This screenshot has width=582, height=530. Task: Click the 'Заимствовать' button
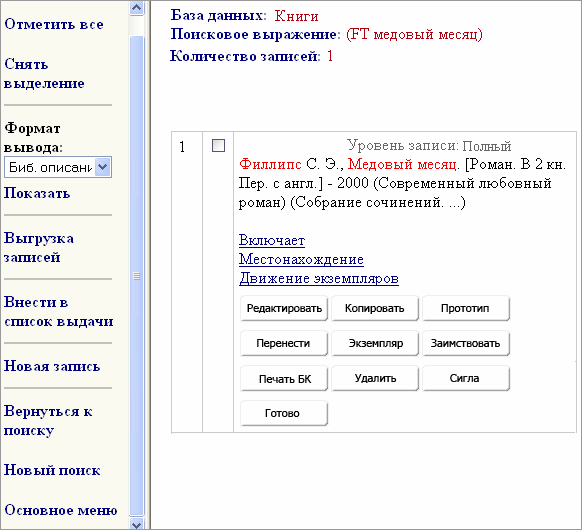point(466,343)
